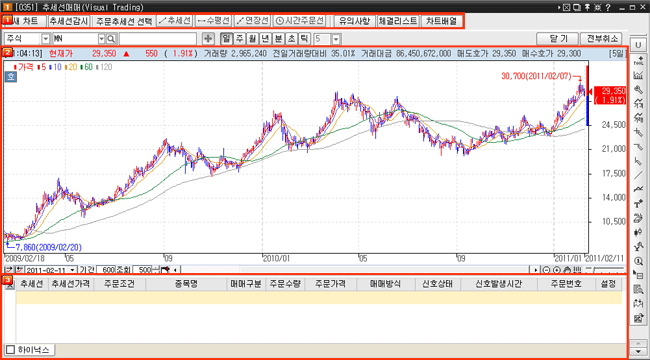Viewport: 650px width, 360px height.
Task: Click the wrench settings icon in right sidebar
Action: pos(638,89)
